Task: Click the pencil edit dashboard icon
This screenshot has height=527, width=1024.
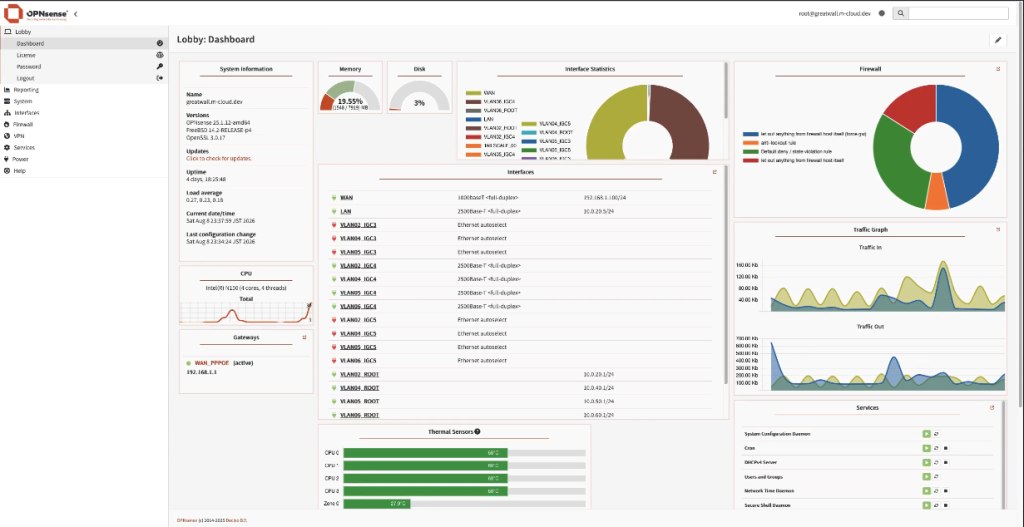Action: pos(997,40)
